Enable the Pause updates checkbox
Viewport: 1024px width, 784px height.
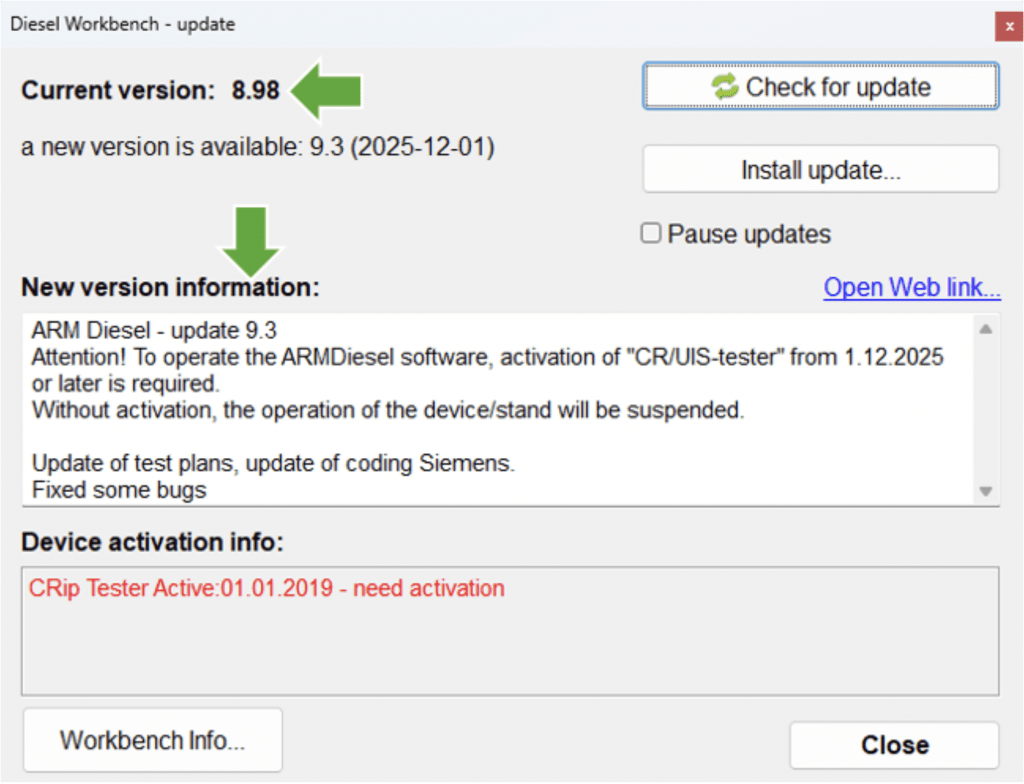(651, 234)
